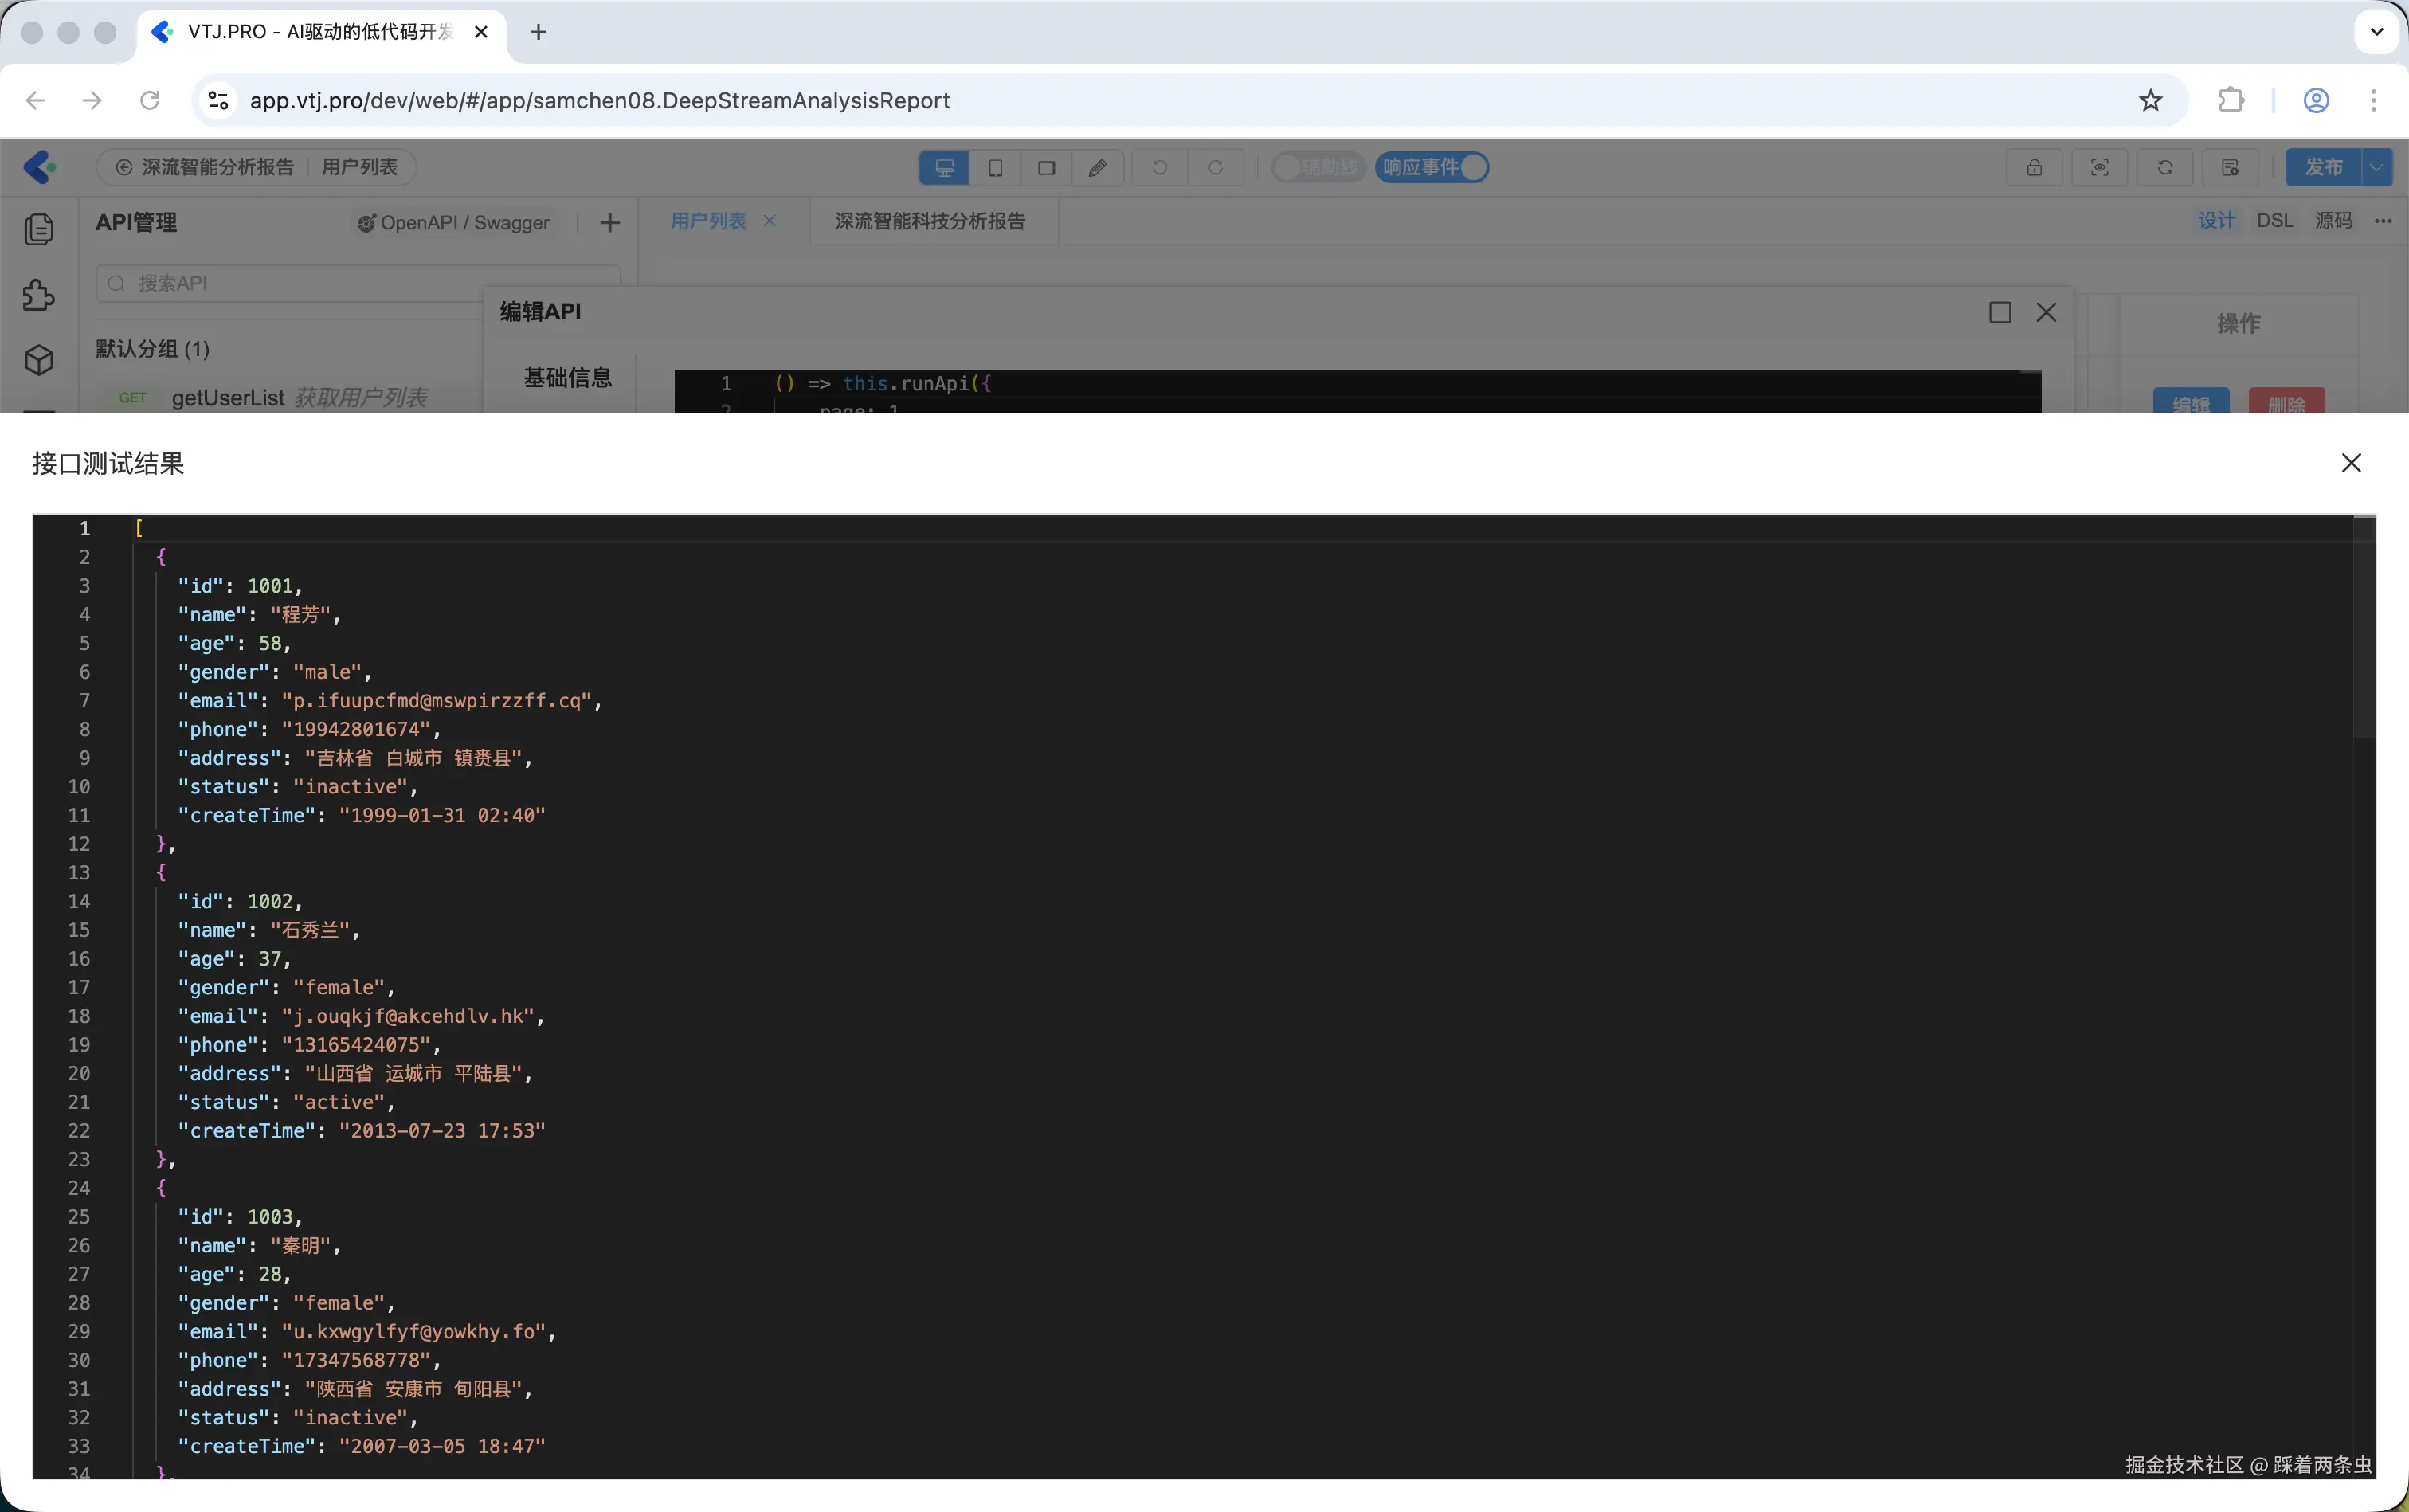Image resolution: width=2409 pixels, height=1512 pixels.
Task: Collapse the 默认分组 (1) group
Action: [151, 348]
